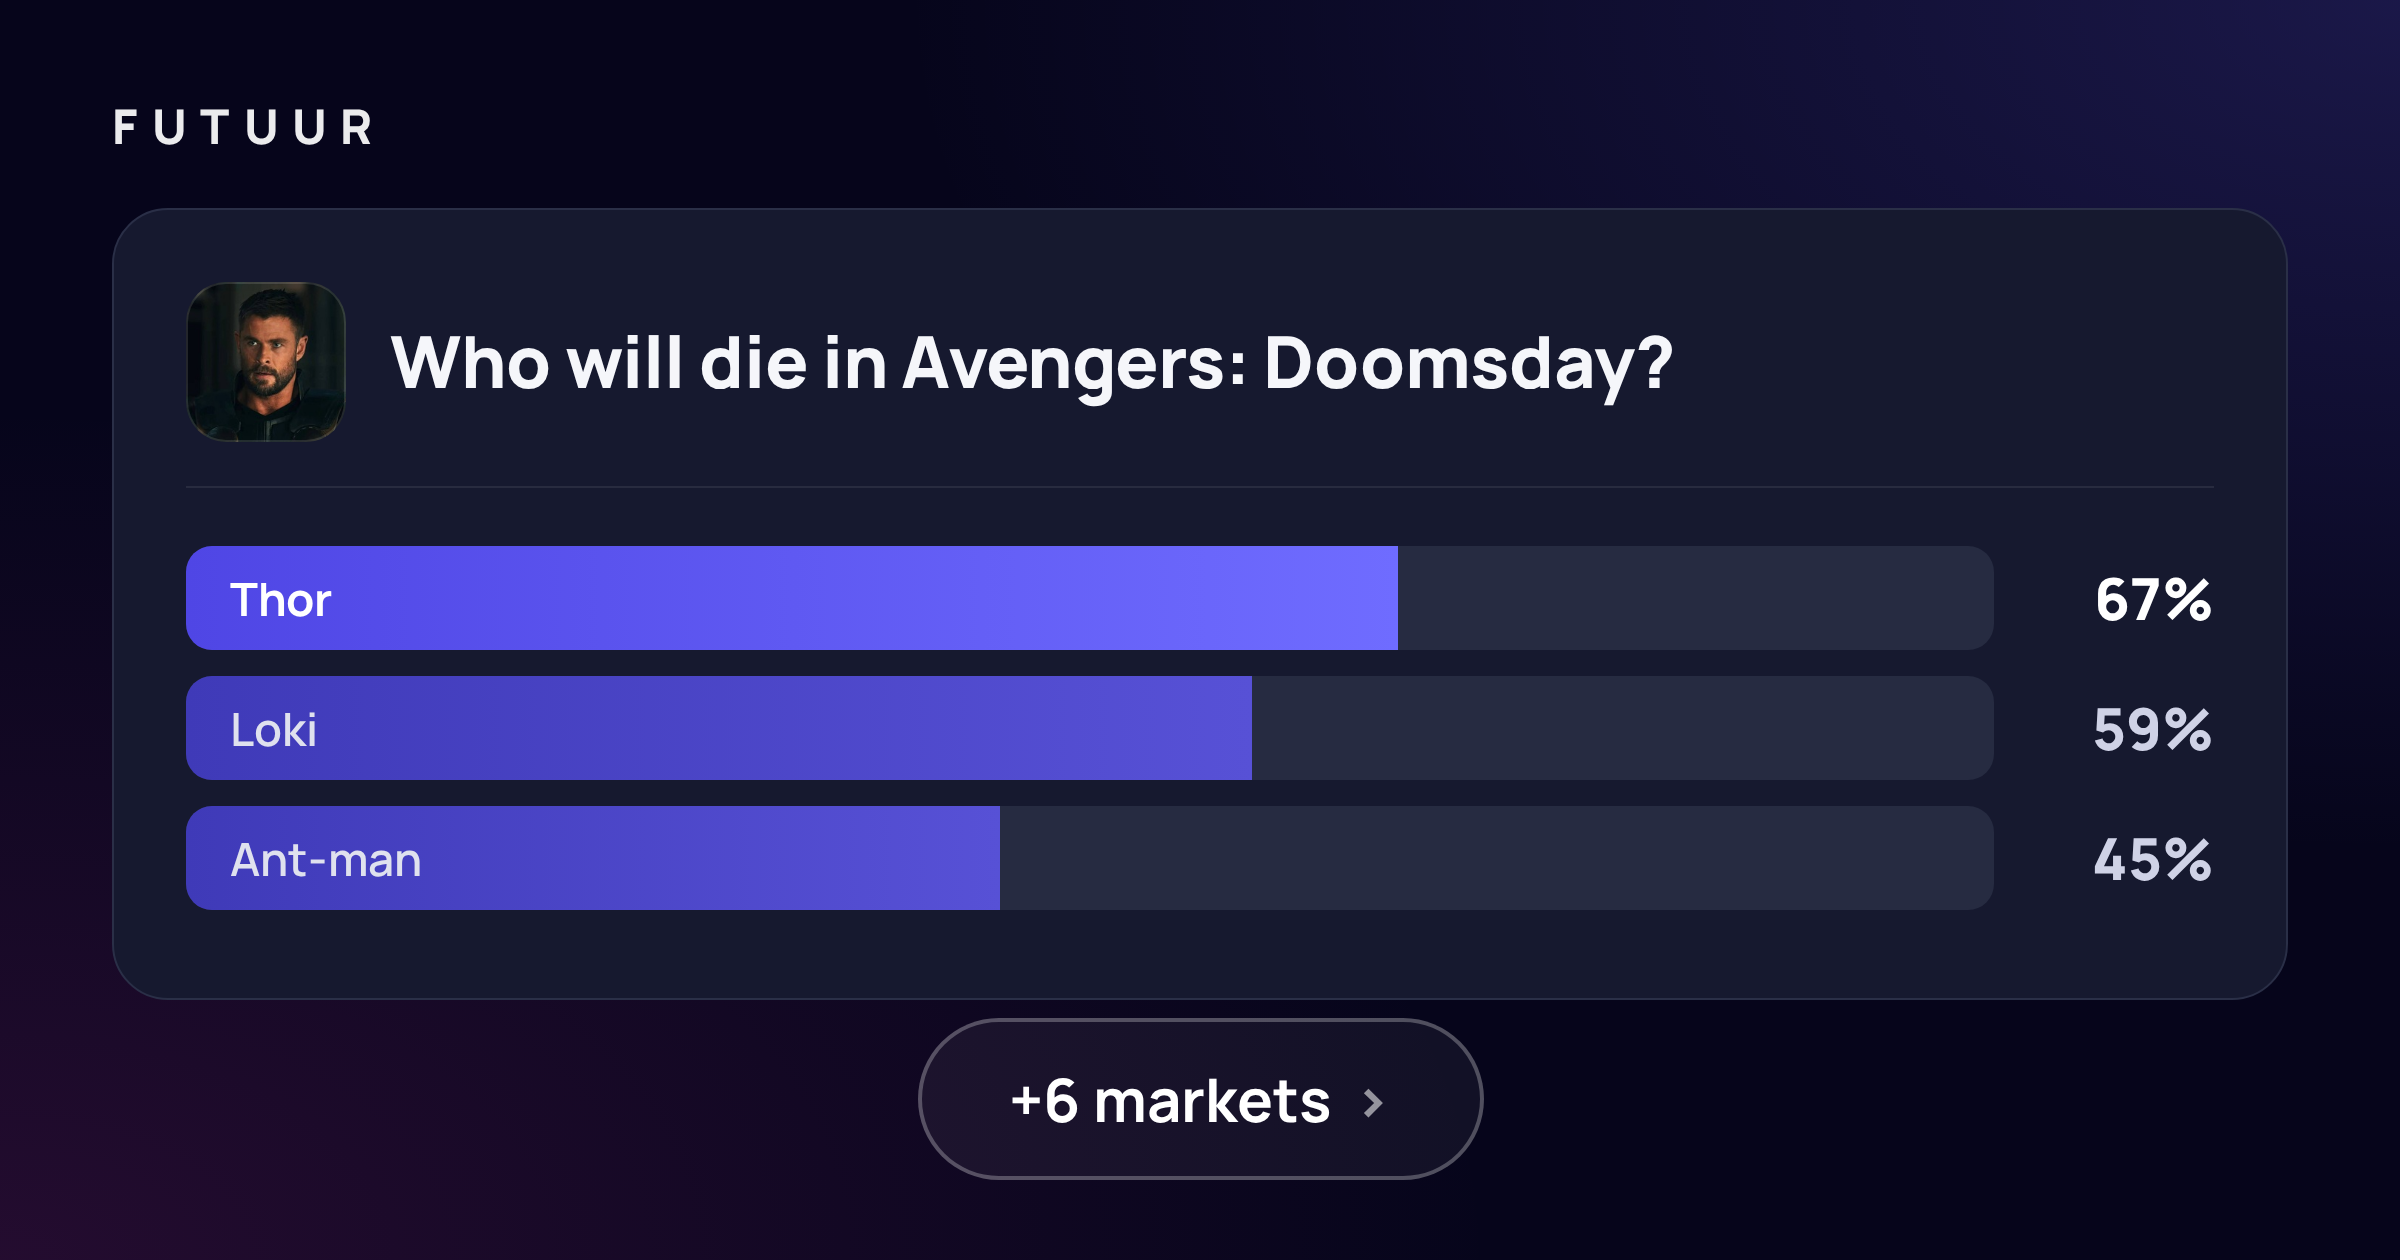2400x1260 pixels.
Task: Click the 59% value for Loki
Action: tap(2153, 730)
